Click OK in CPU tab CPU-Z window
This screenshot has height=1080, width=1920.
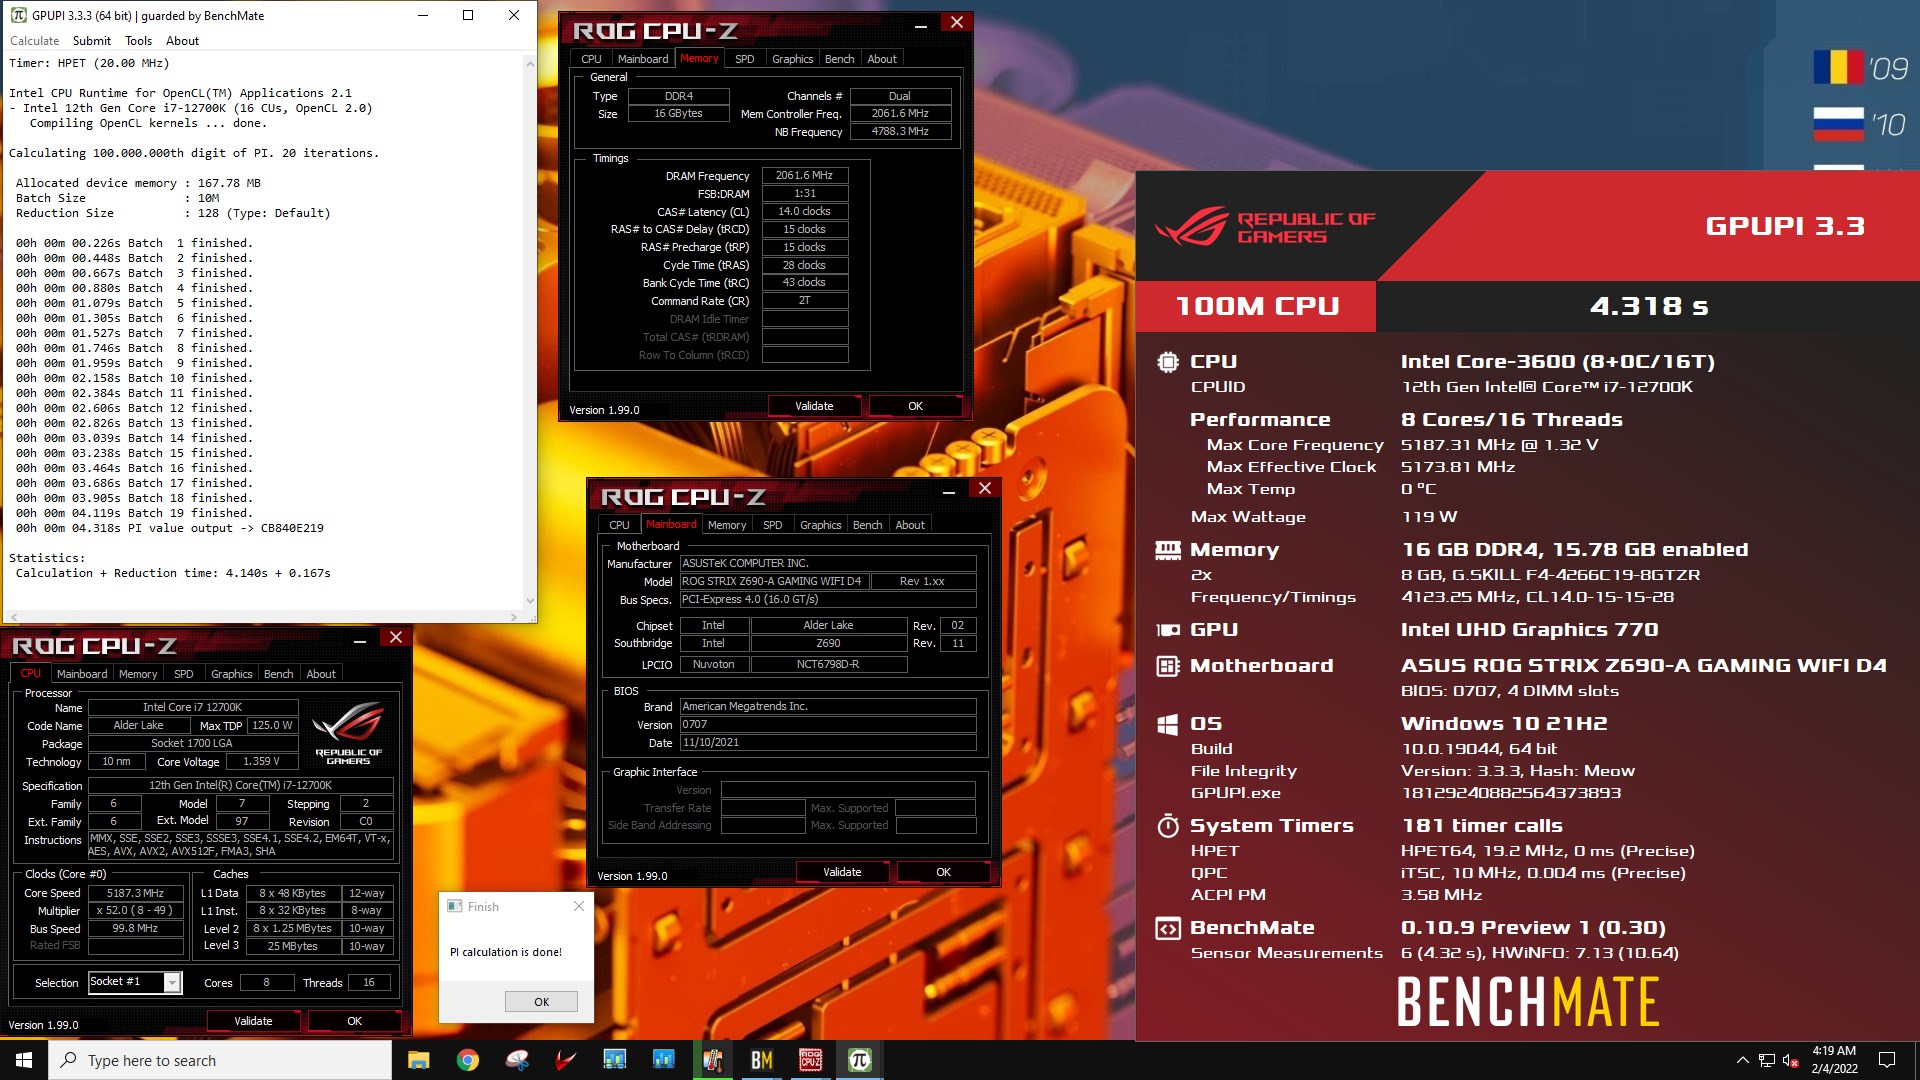355,1021
